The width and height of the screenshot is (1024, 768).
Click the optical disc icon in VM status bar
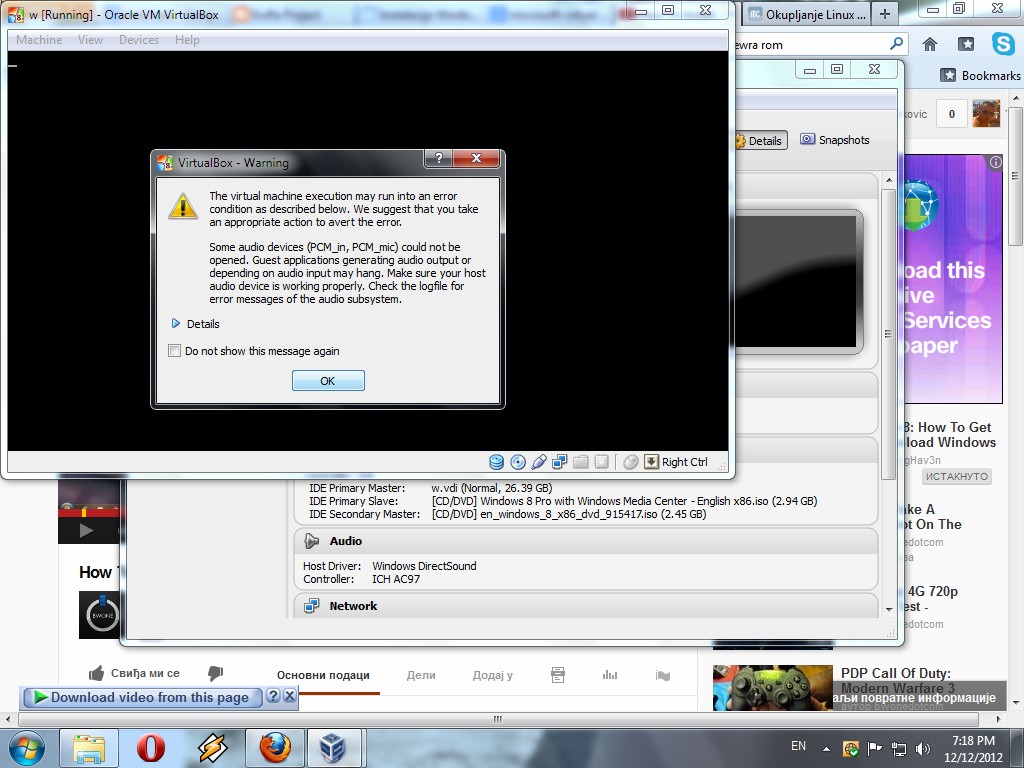click(x=518, y=462)
